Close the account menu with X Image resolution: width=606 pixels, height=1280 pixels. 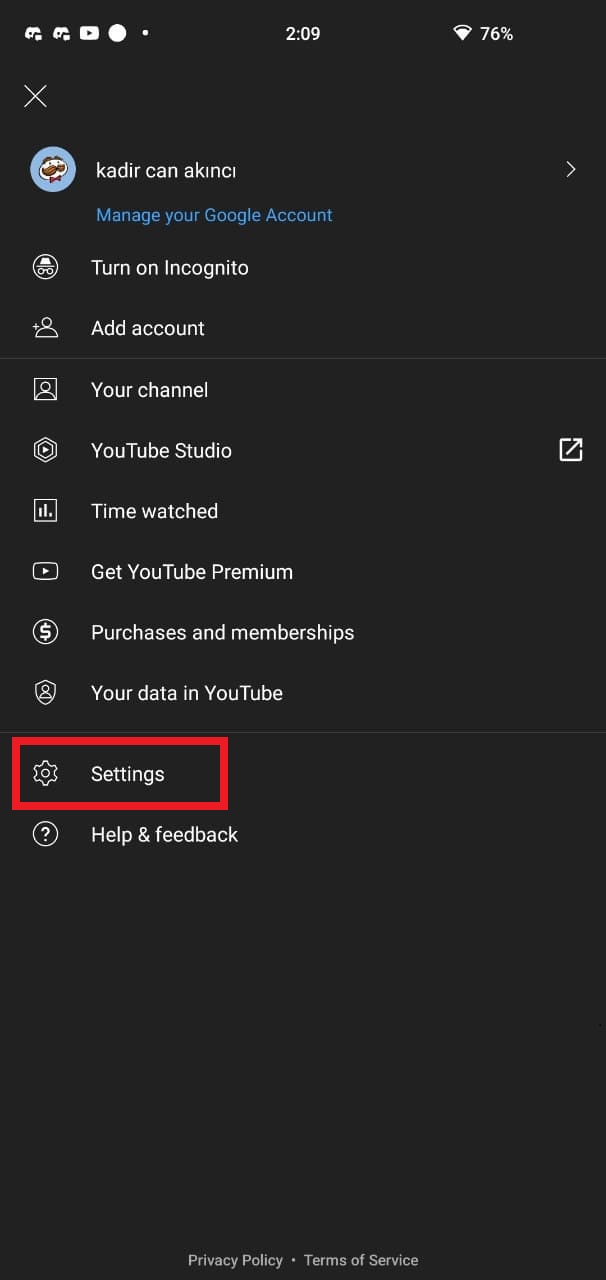click(35, 96)
